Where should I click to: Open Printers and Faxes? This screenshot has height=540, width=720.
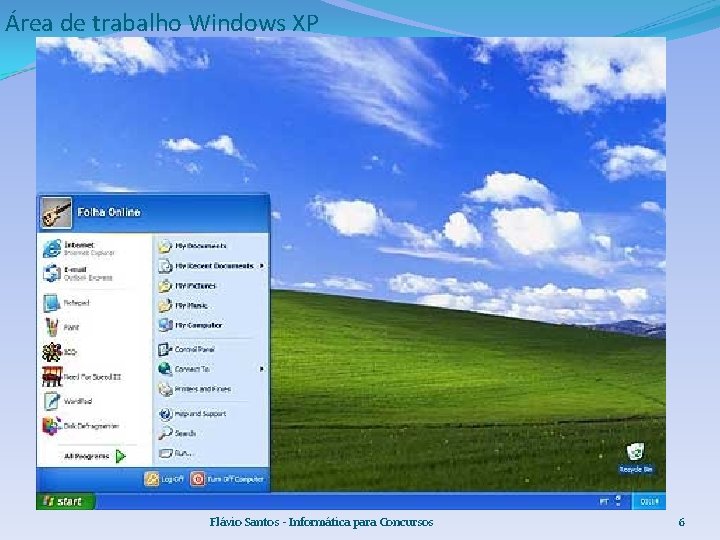coord(195,389)
